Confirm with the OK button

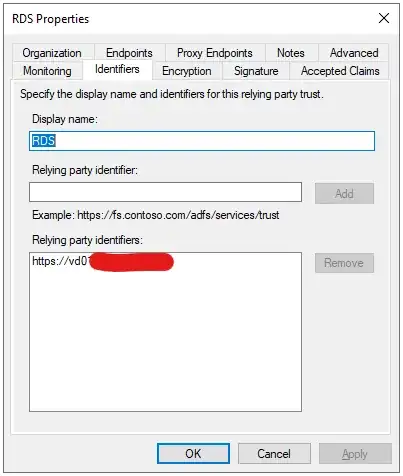(x=193, y=453)
